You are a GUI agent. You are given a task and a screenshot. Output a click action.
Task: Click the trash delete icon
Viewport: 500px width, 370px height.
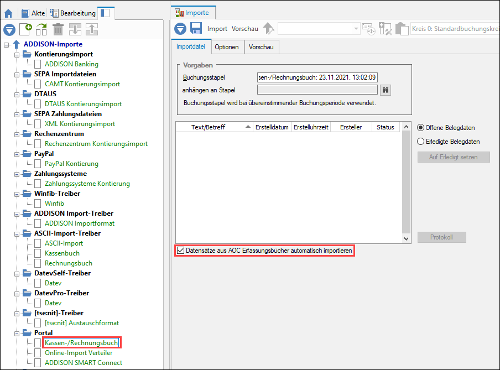click(58, 29)
